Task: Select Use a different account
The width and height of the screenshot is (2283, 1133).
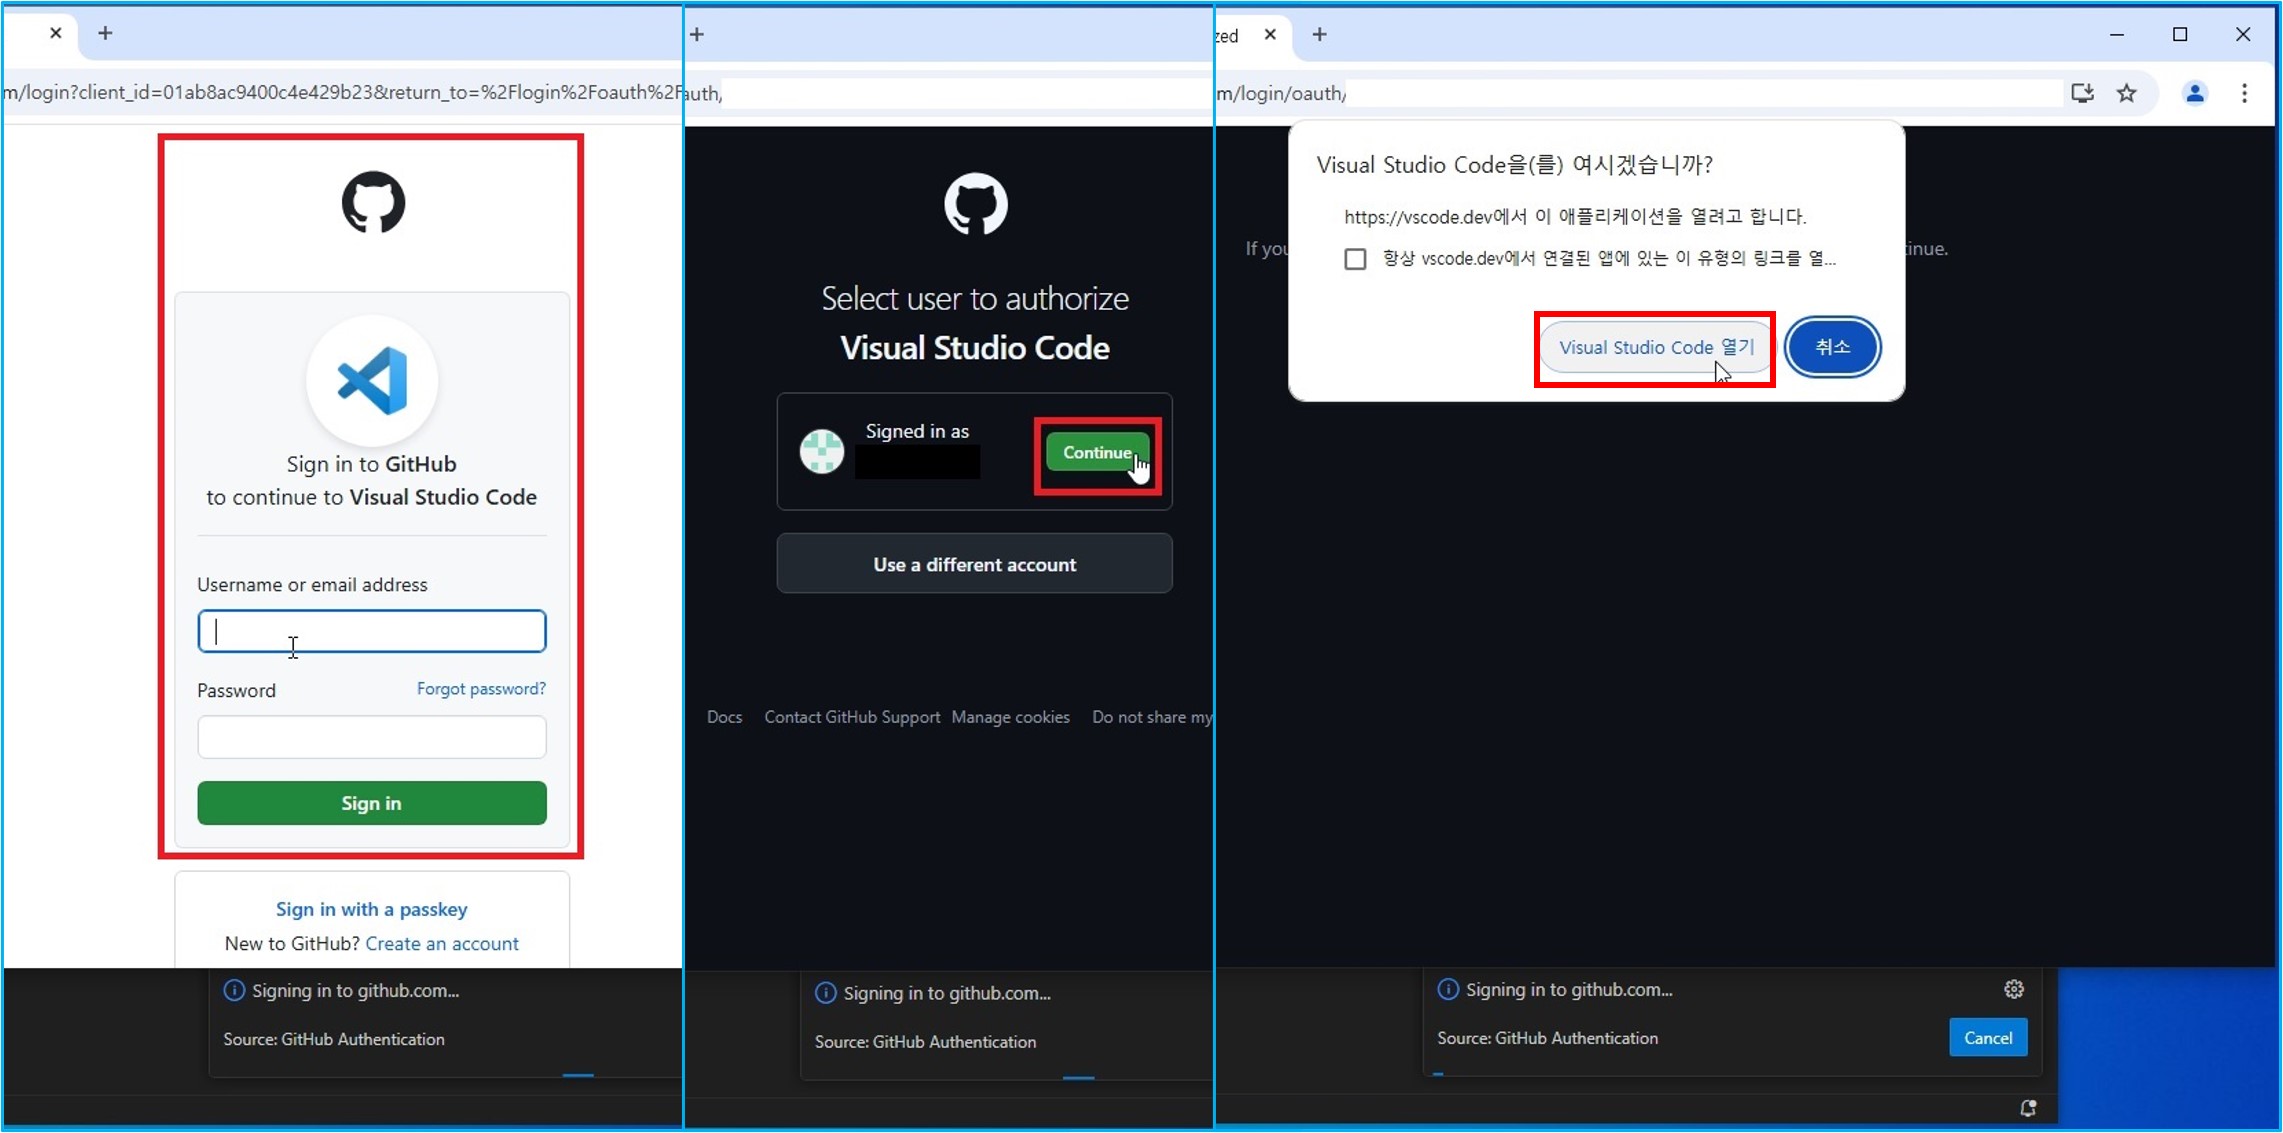Action: click(974, 564)
